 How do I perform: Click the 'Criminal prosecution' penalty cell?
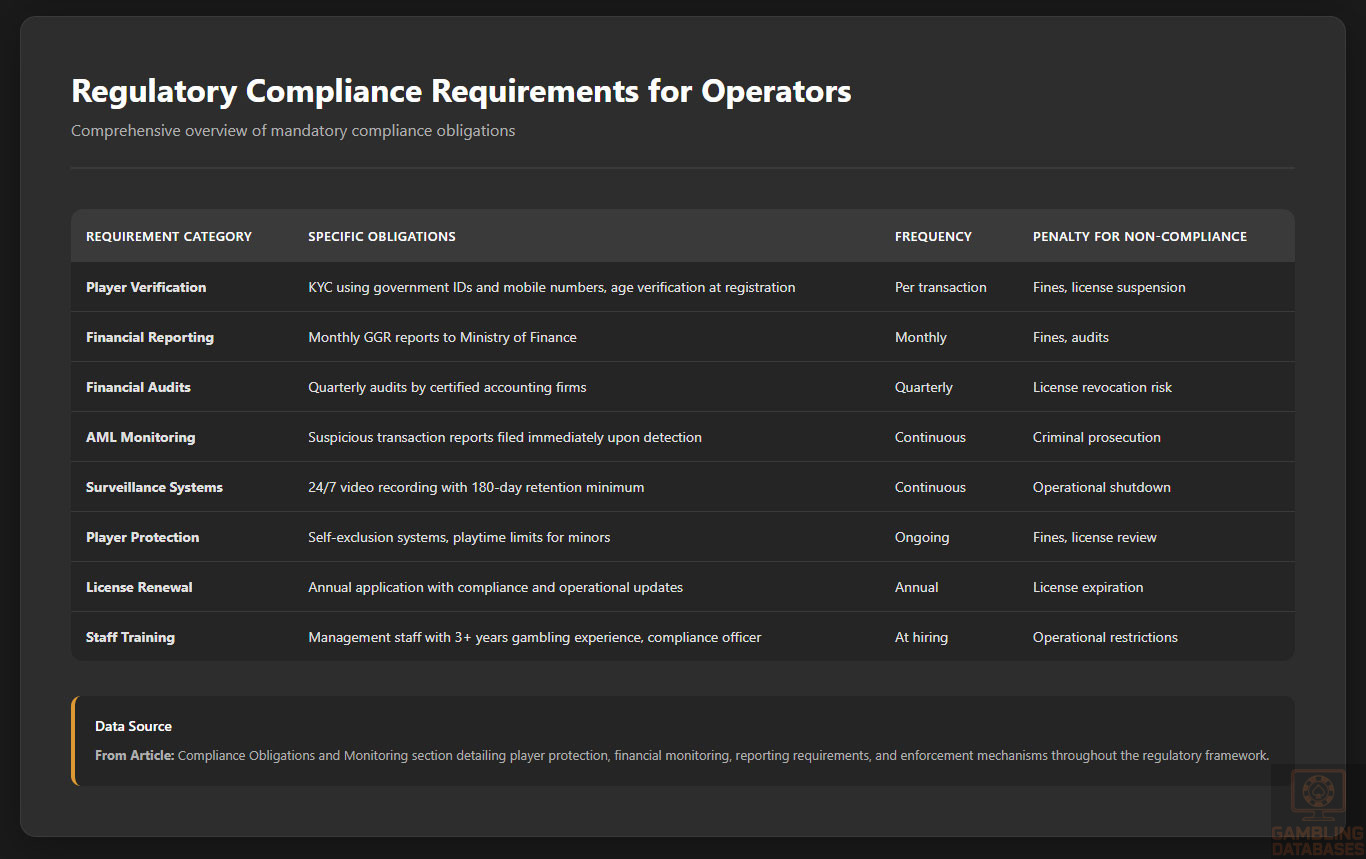1096,437
